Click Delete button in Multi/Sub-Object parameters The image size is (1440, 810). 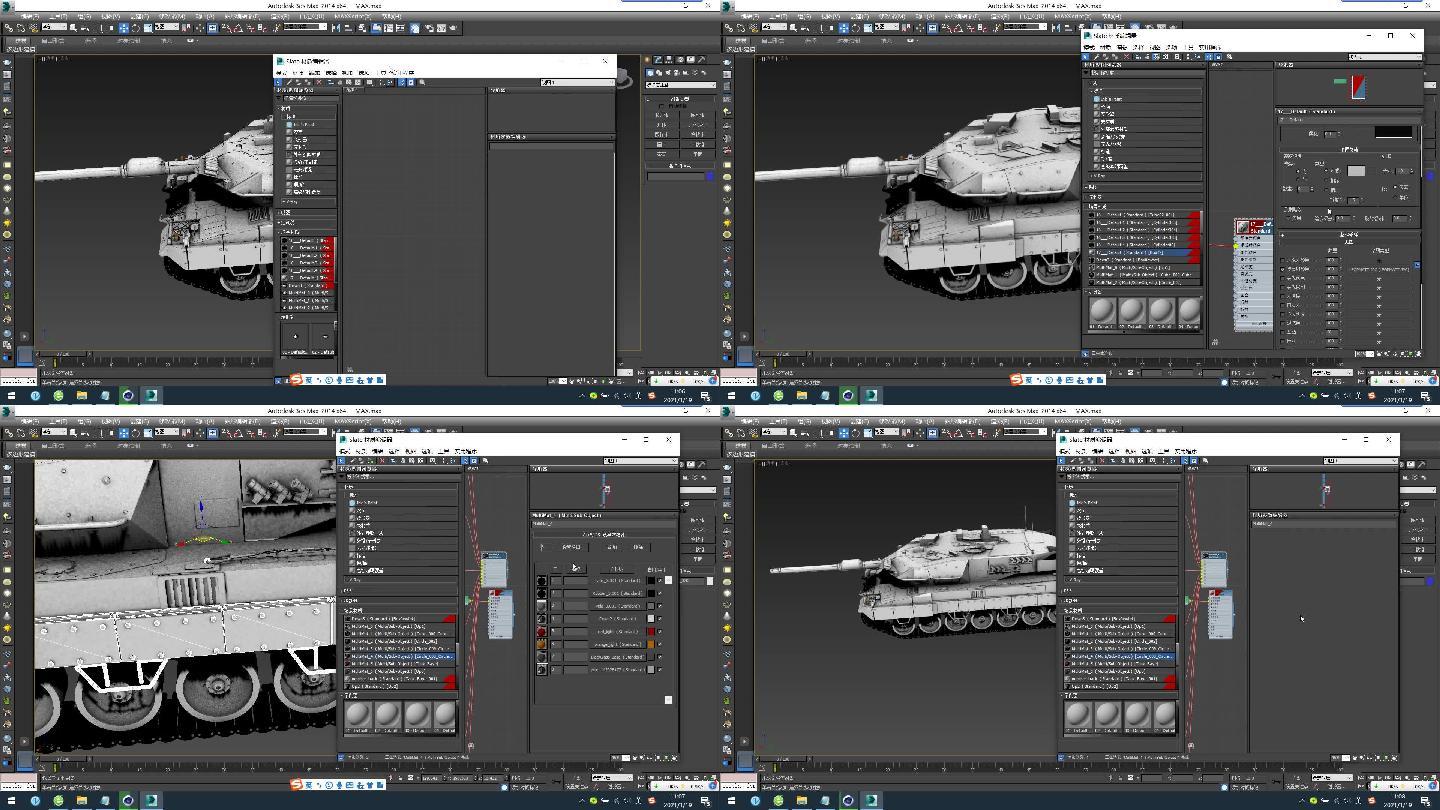click(638, 547)
